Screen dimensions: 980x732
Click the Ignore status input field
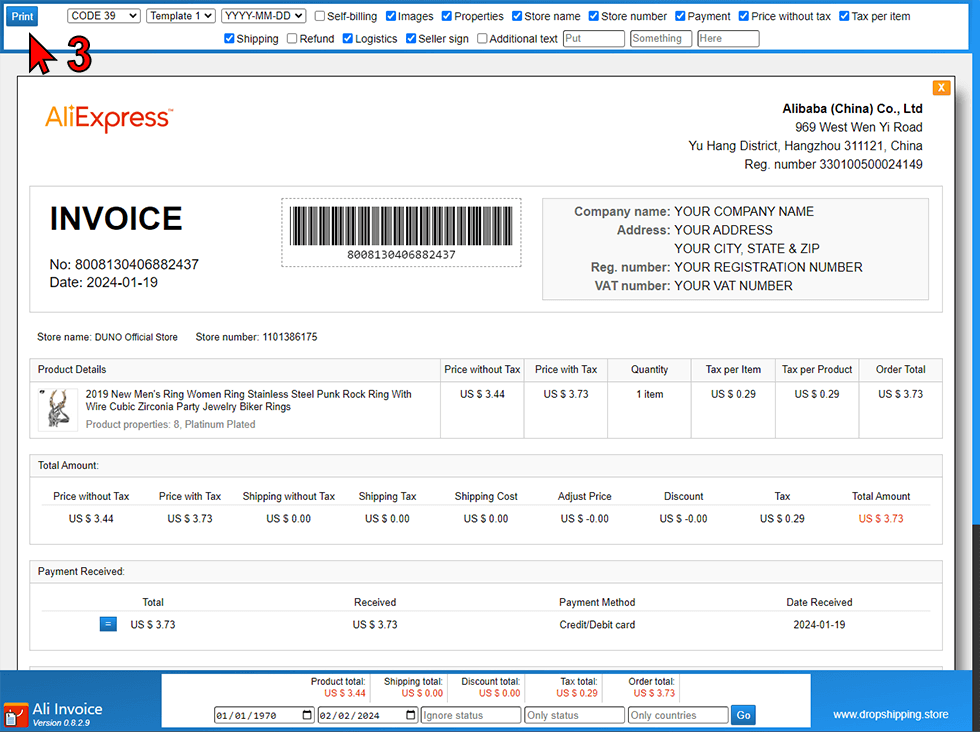point(471,715)
